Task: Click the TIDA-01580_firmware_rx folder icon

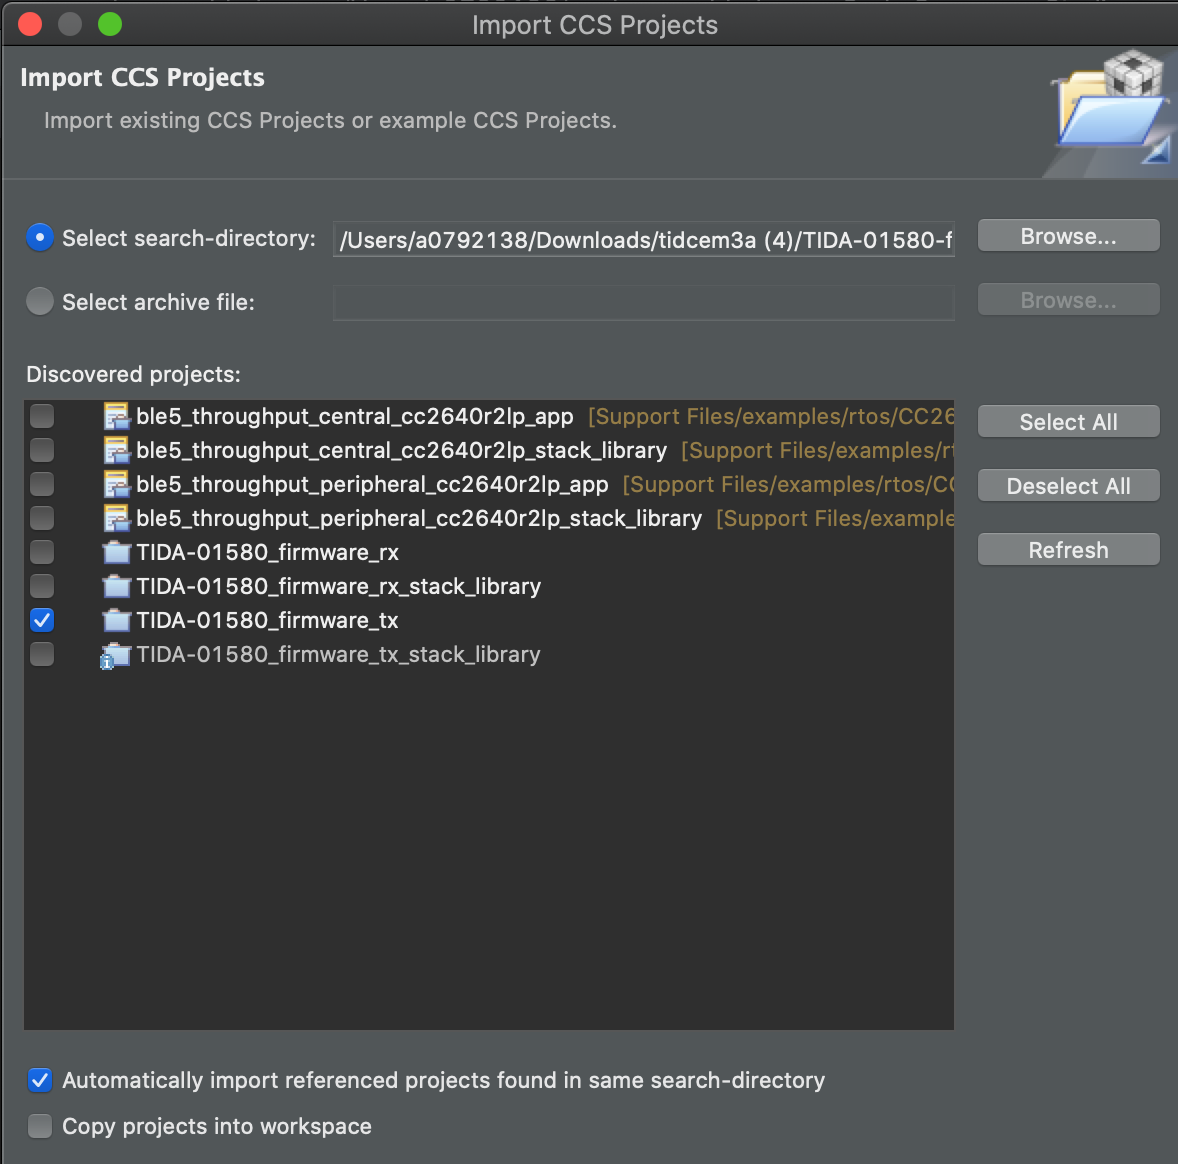Action: (x=116, y=552)
